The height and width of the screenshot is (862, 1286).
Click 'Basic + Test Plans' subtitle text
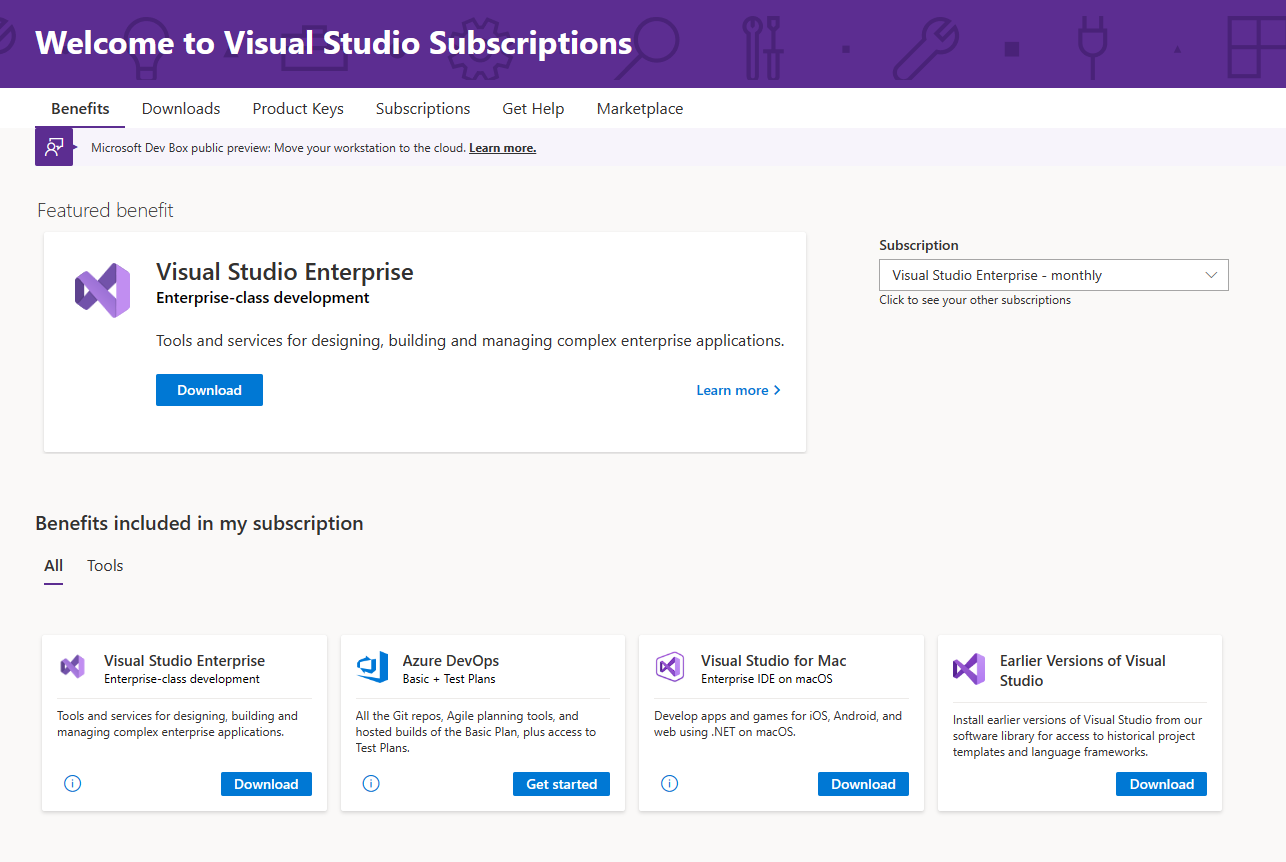tap(449, 679)
